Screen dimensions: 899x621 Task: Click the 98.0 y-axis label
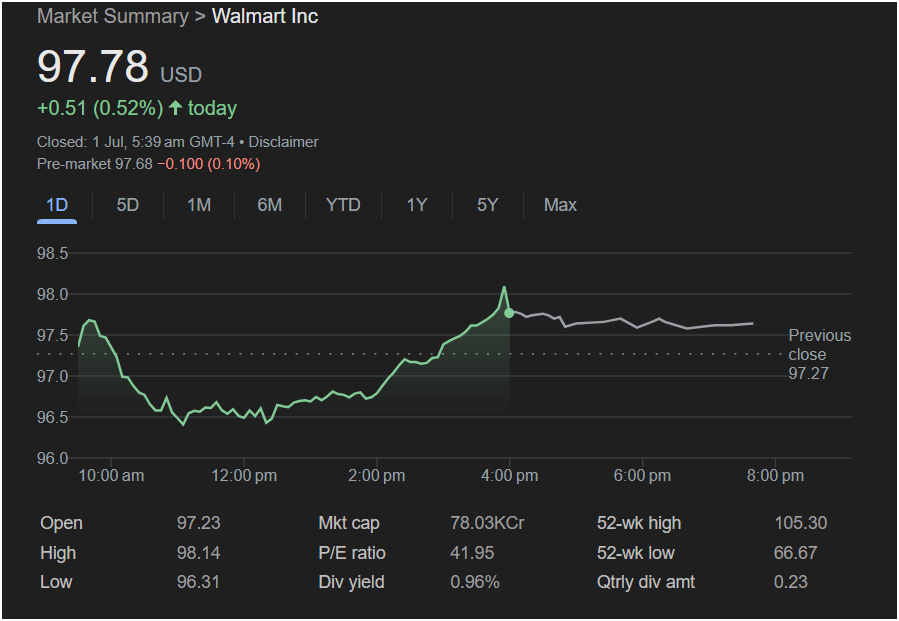click(52, 294)
